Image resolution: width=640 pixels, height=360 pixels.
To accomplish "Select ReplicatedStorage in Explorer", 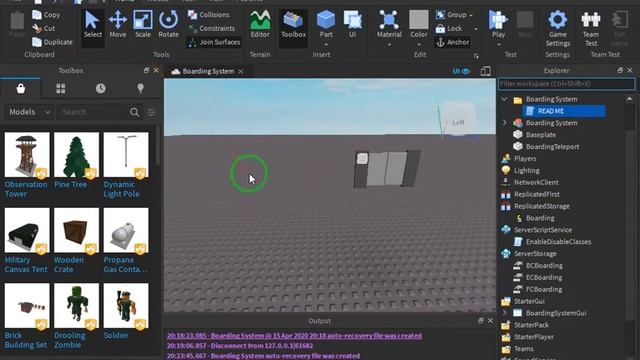I will pyautogui.click(x=541, y=206).
